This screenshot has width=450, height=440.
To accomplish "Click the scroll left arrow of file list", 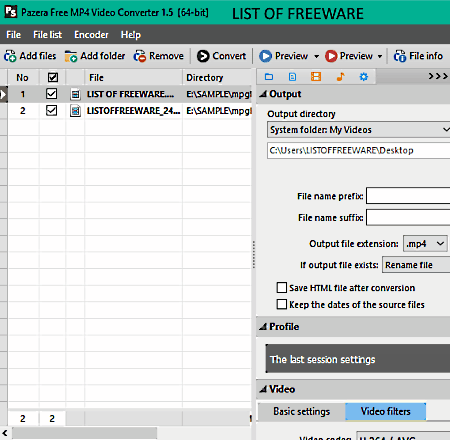I will [x=5, y=433].
